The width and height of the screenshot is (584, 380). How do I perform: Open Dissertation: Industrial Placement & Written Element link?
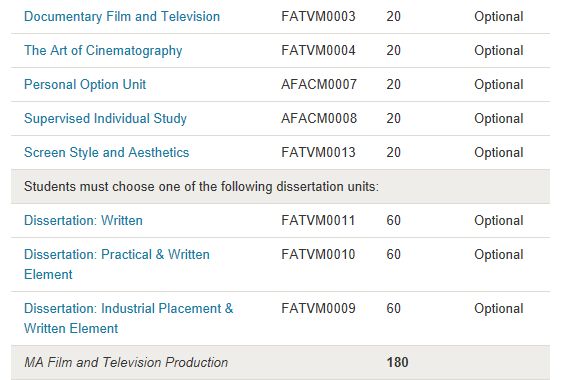(x=129, y=319)
